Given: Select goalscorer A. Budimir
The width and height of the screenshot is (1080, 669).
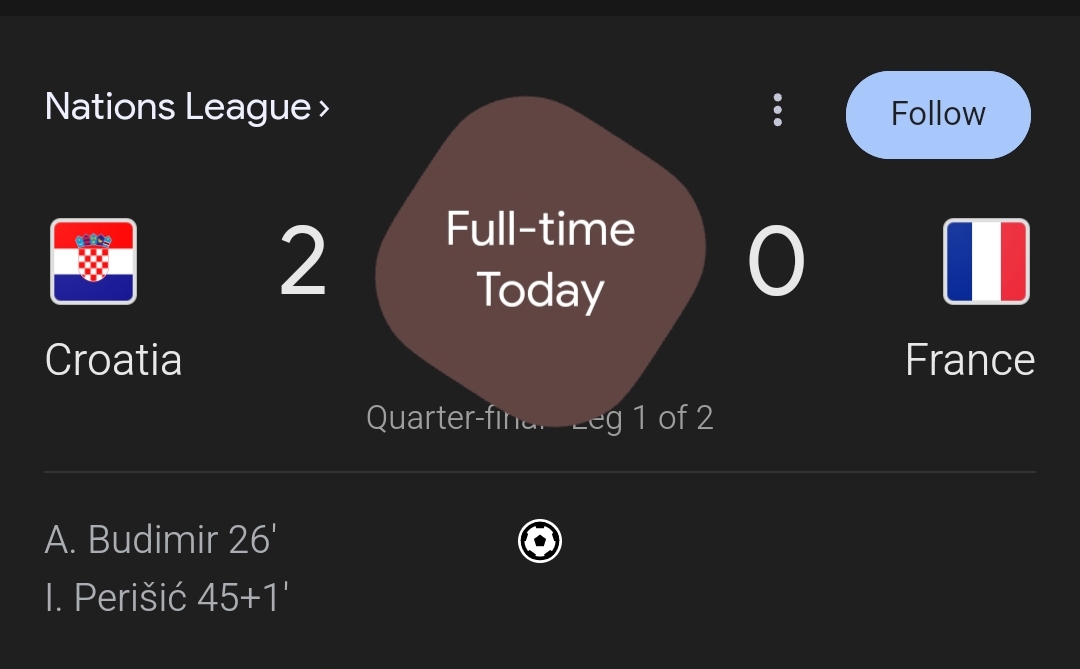Looking at the screenshot, I should (x=132, y=540).
